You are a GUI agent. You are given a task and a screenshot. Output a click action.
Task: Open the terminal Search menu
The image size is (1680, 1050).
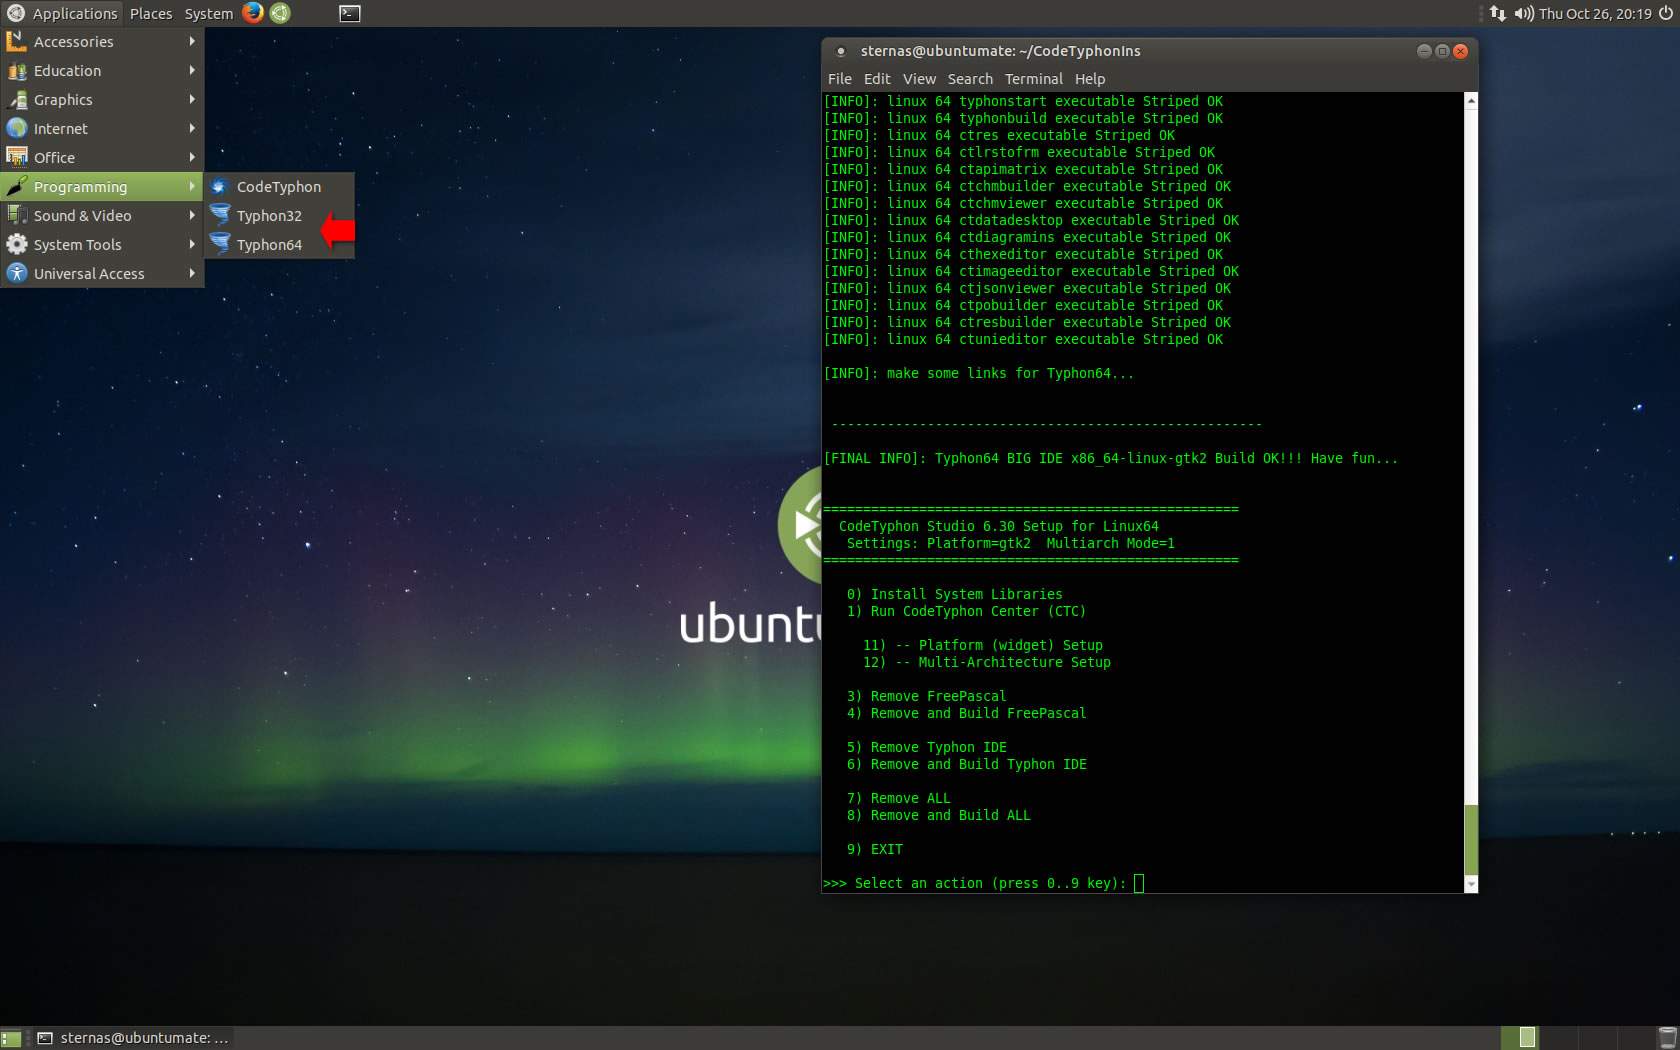[x=970, y=79]
